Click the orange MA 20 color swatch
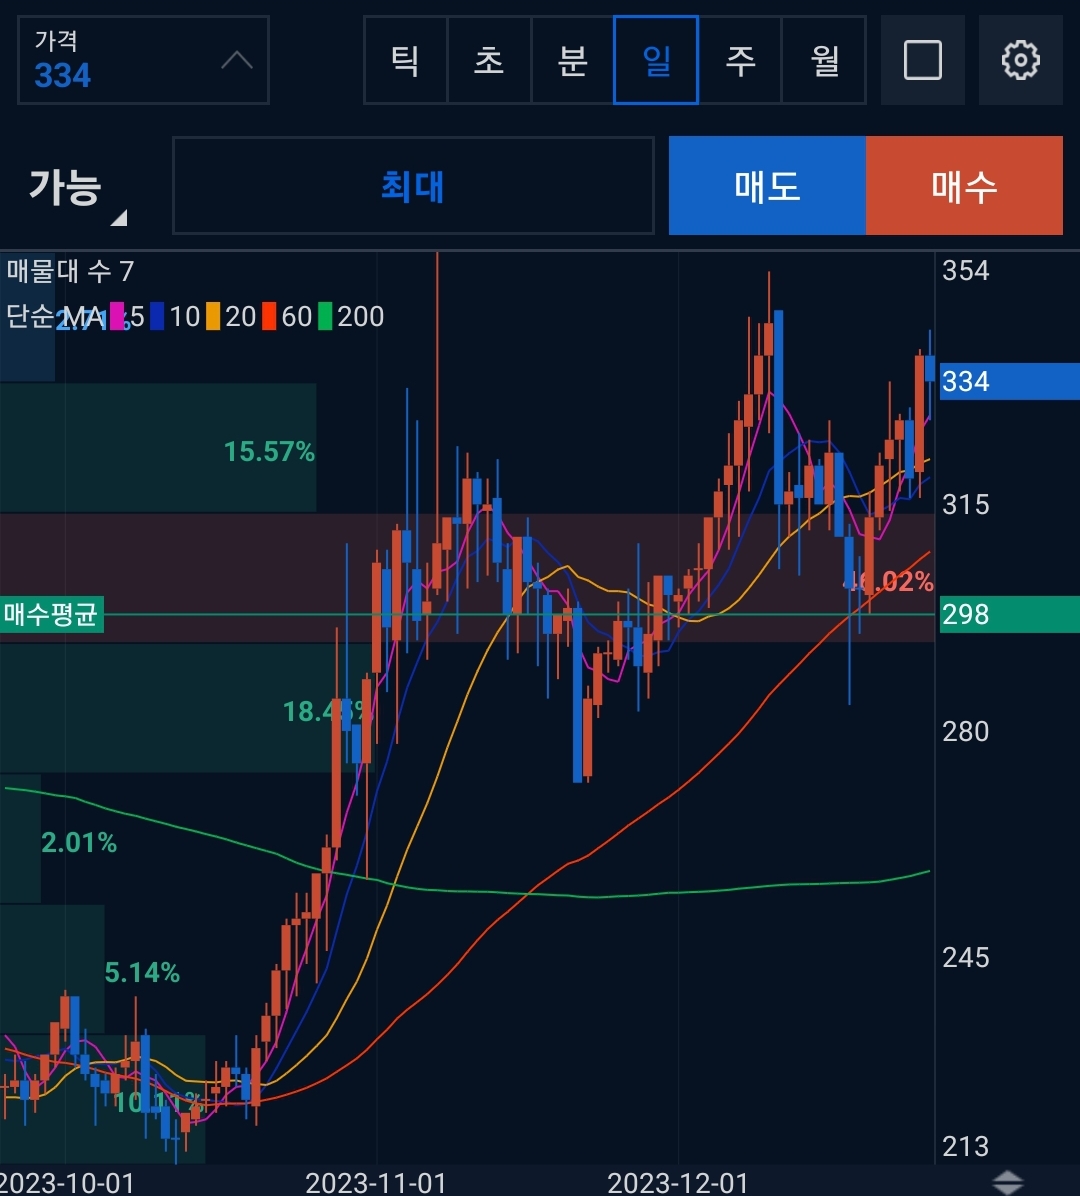 (213, 317)
